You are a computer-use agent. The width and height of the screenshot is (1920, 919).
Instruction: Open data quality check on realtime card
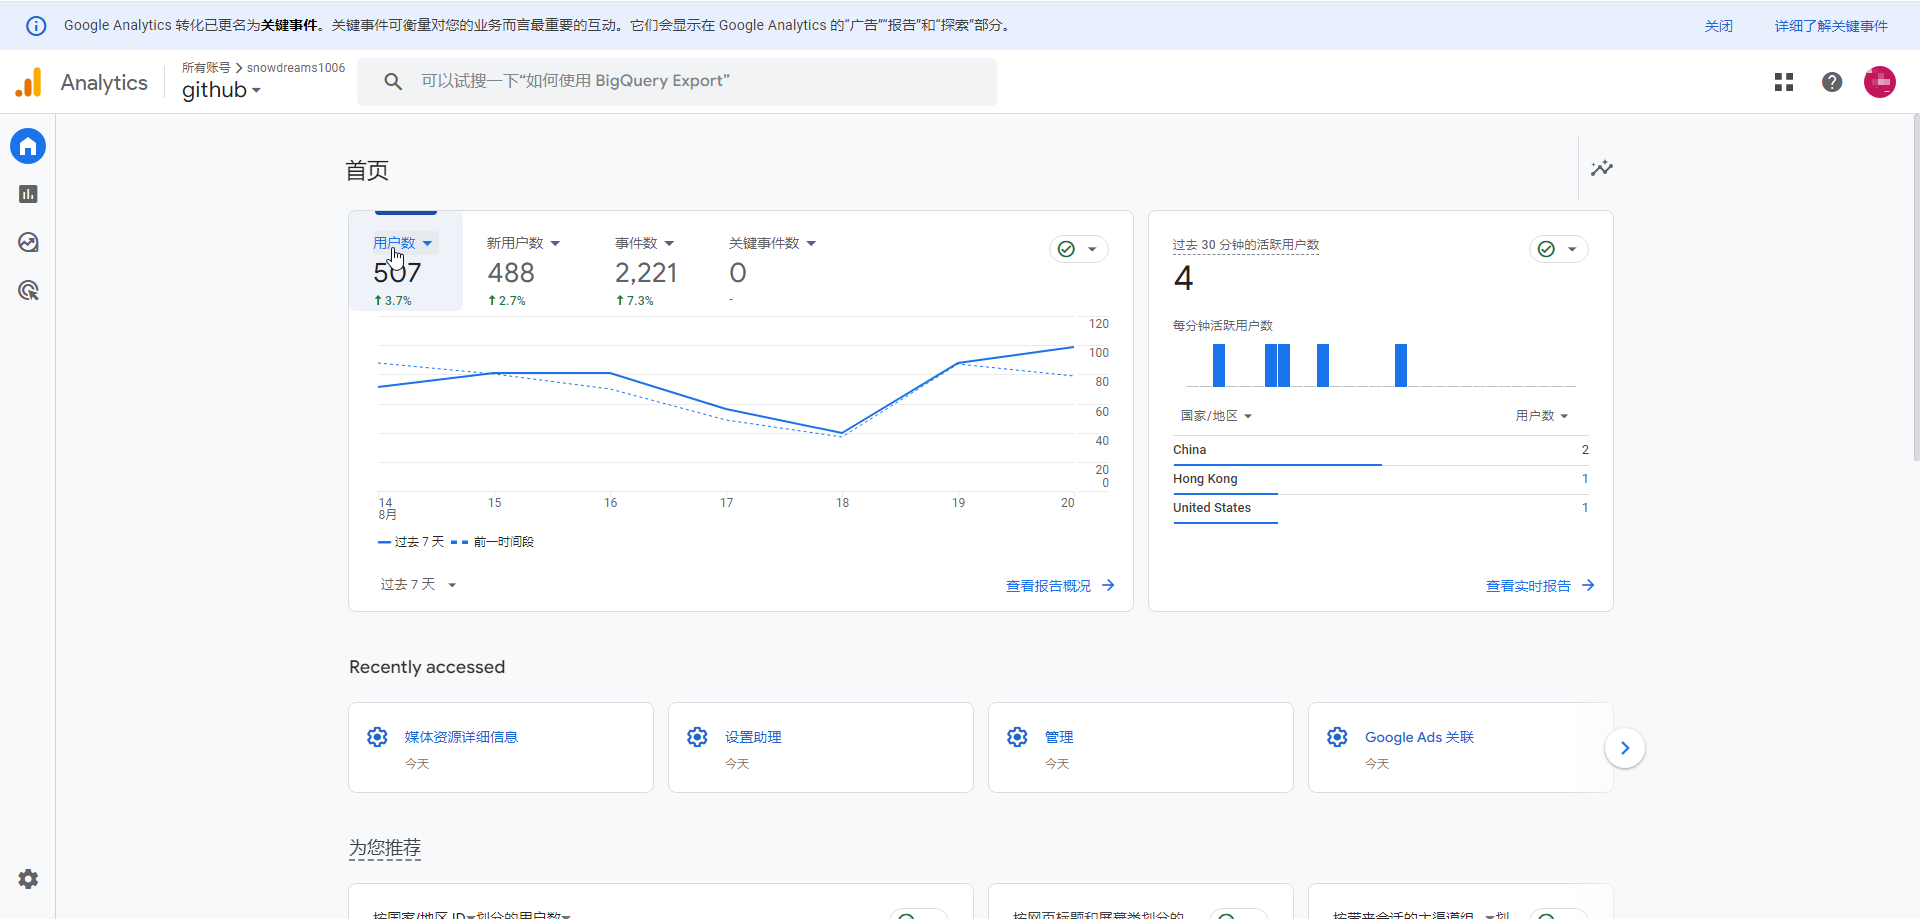pos(1558,249)
